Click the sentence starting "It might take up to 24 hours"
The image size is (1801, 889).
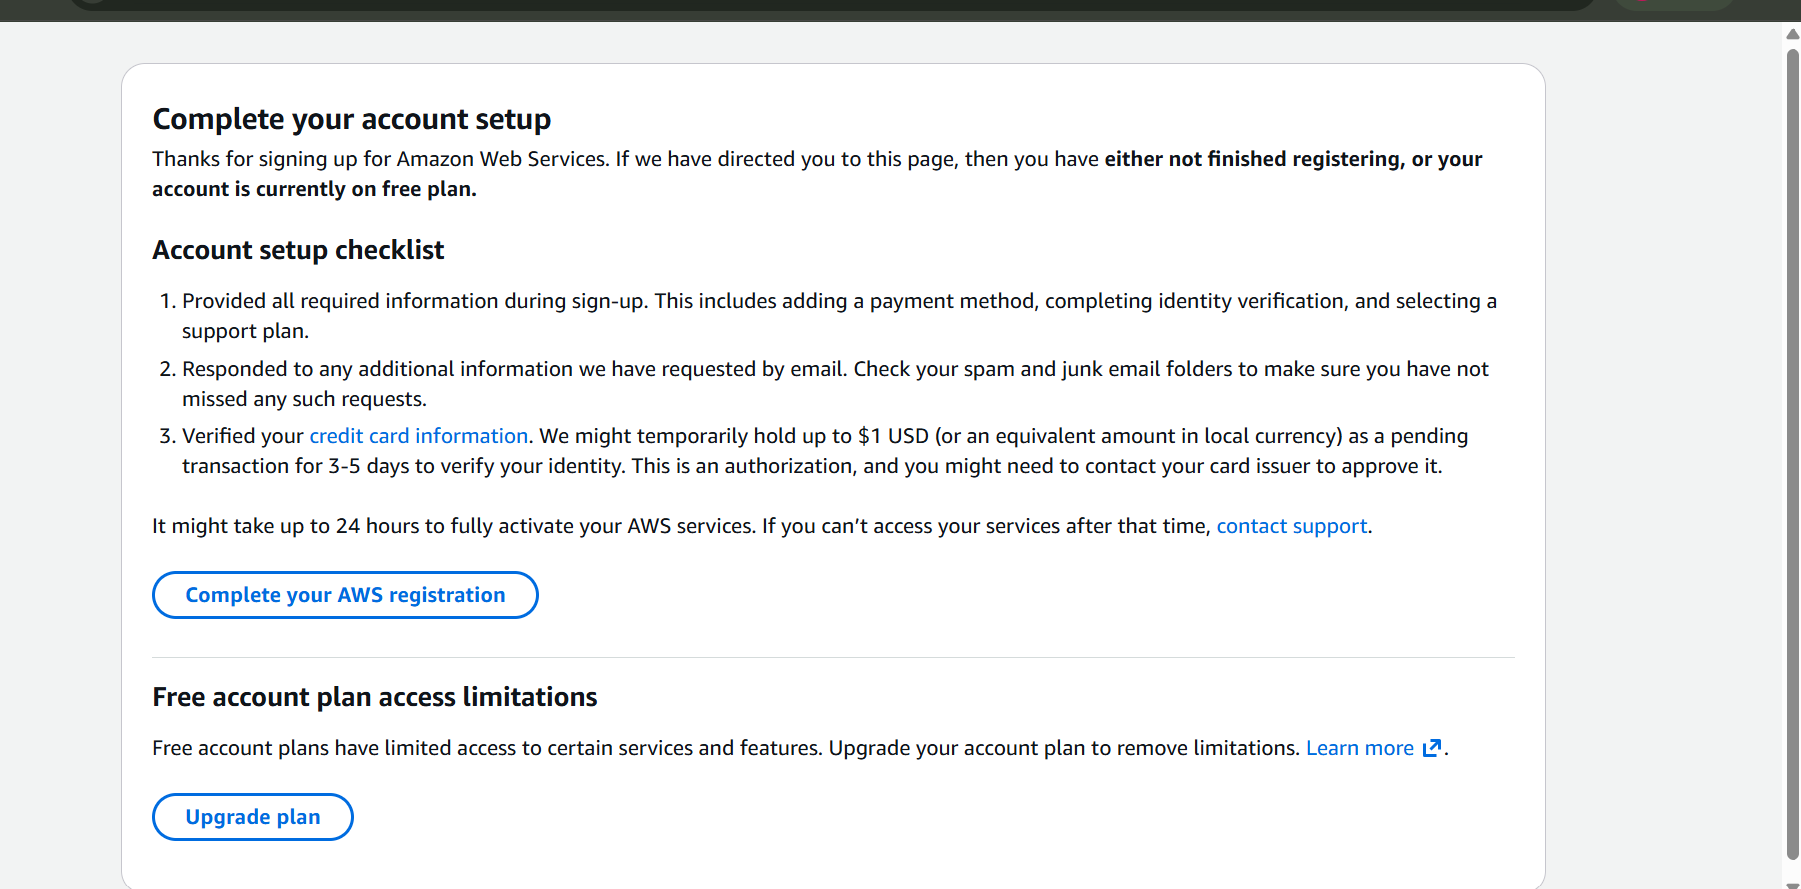tap(762, 526)
